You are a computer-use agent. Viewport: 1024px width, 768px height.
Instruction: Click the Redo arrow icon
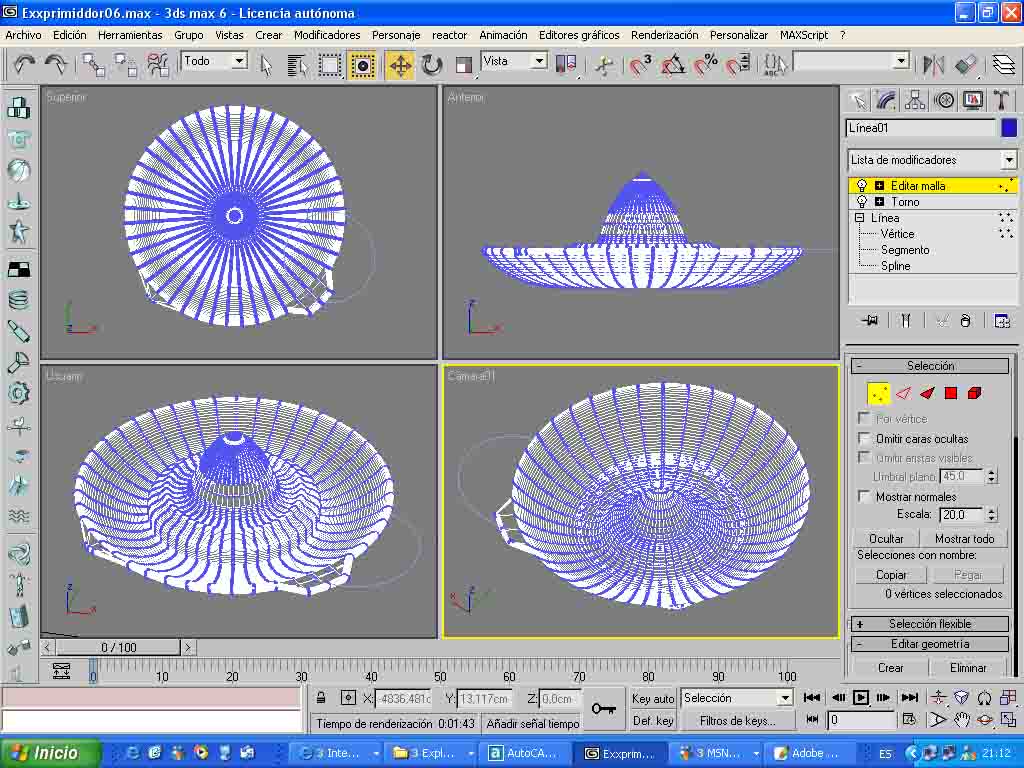tap(56, 64)
